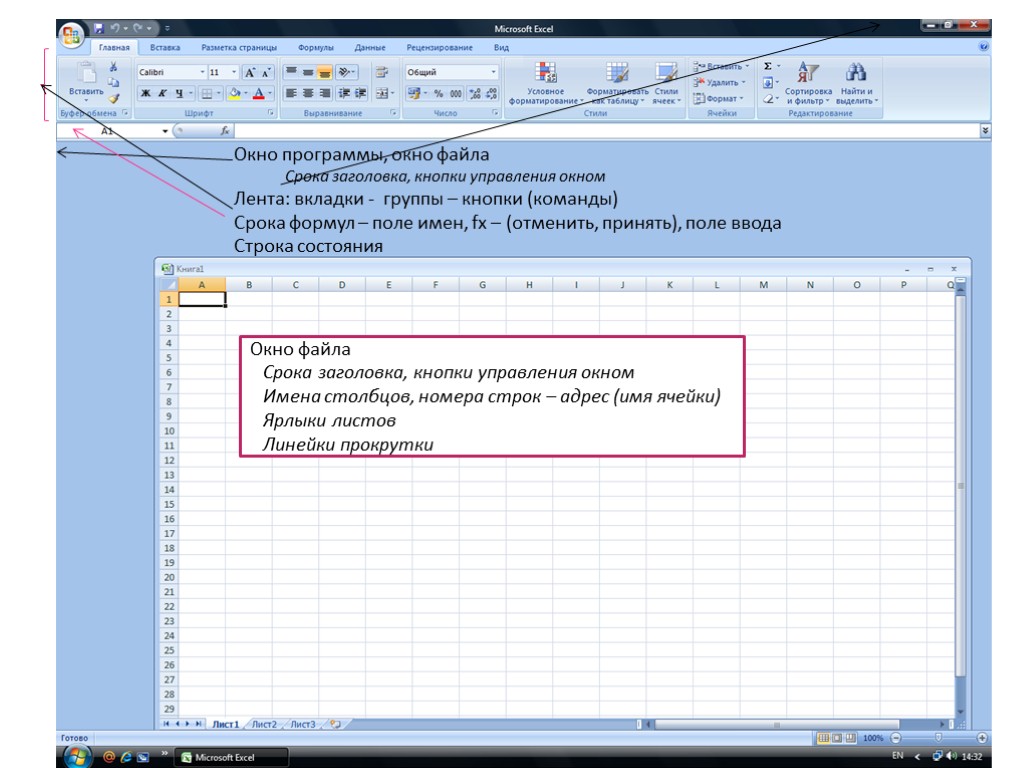Save the workbook via quick access floppy icon

click(99, 28)
